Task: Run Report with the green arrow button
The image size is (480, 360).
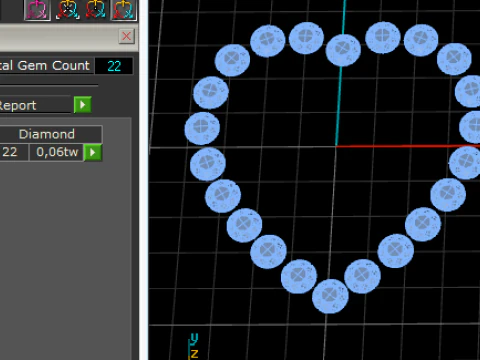Action: [x=83, y=105]
